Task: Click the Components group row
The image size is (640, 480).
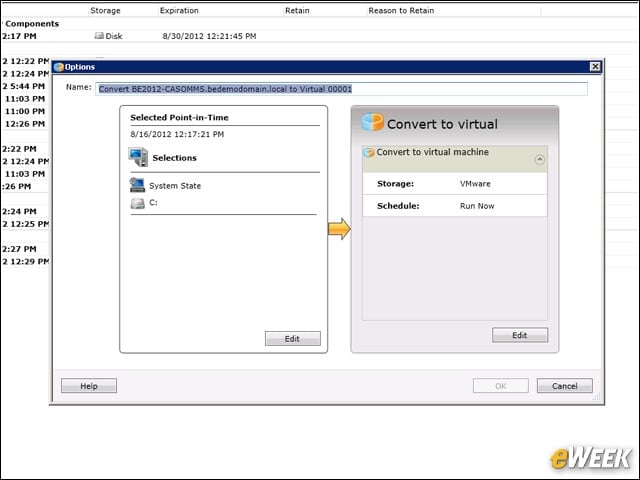Action: tap(32, 24)
